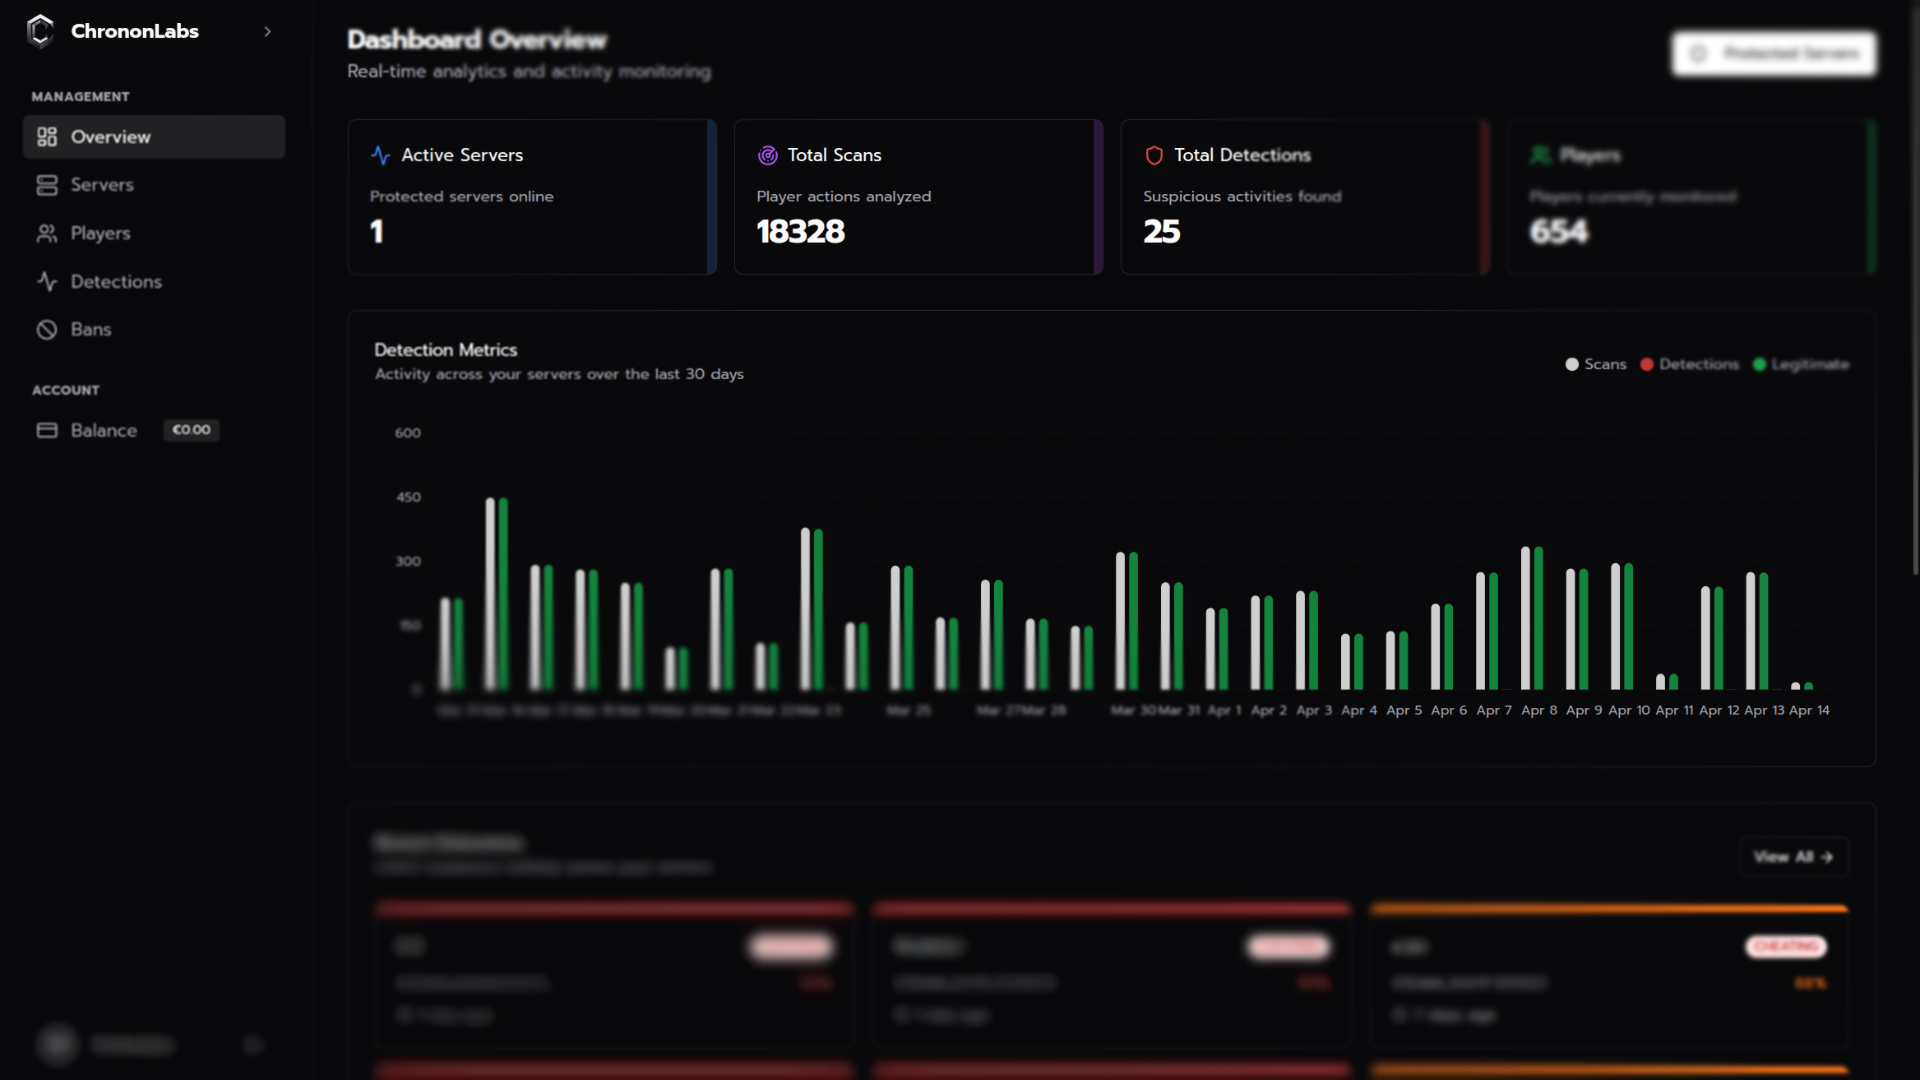Screen dimensions: 1920x1080
Task: Expand the user profile options at bottom left
Action: tap(253, 1044)
